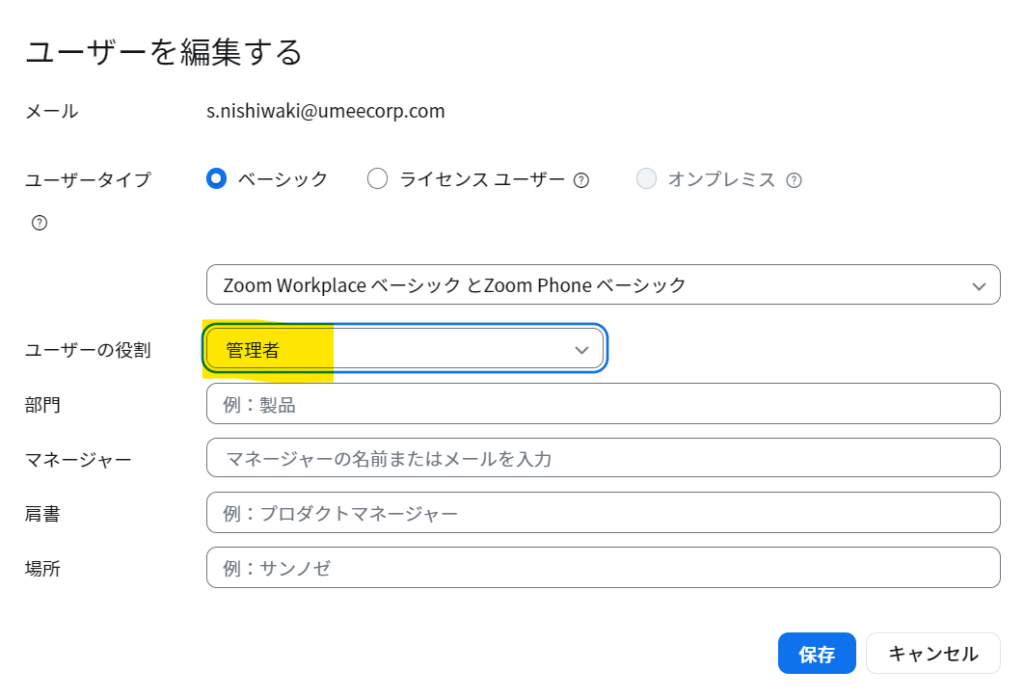Click the 場所 label text

pos(44,568)
